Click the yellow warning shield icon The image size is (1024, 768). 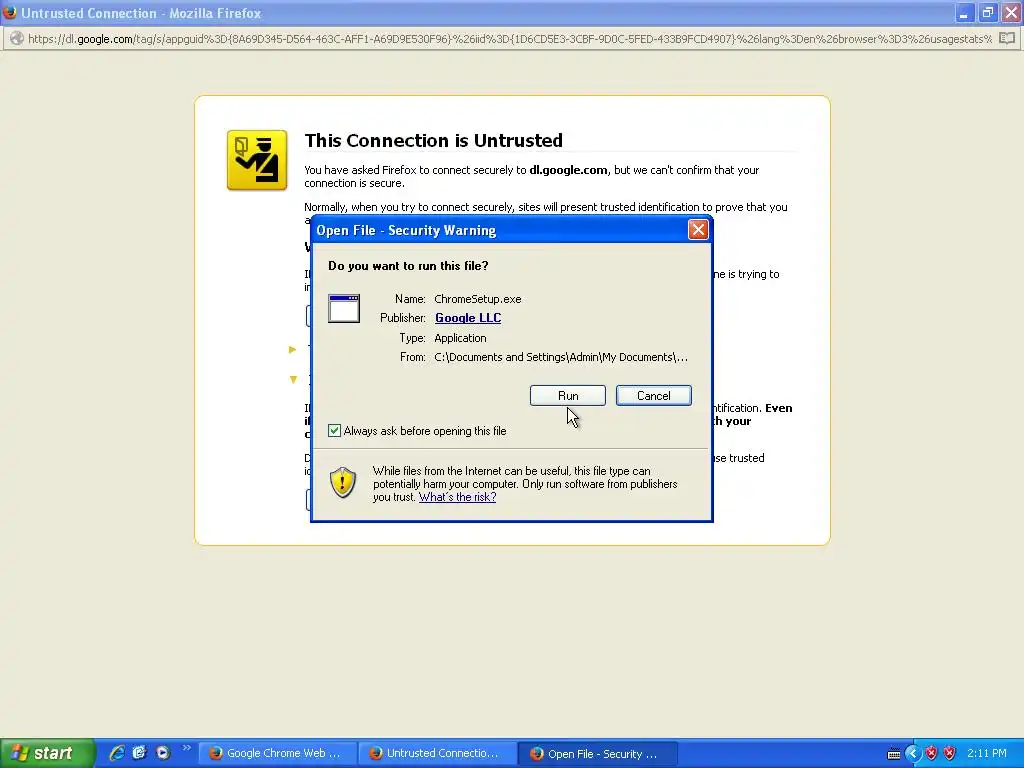[343, 483]
